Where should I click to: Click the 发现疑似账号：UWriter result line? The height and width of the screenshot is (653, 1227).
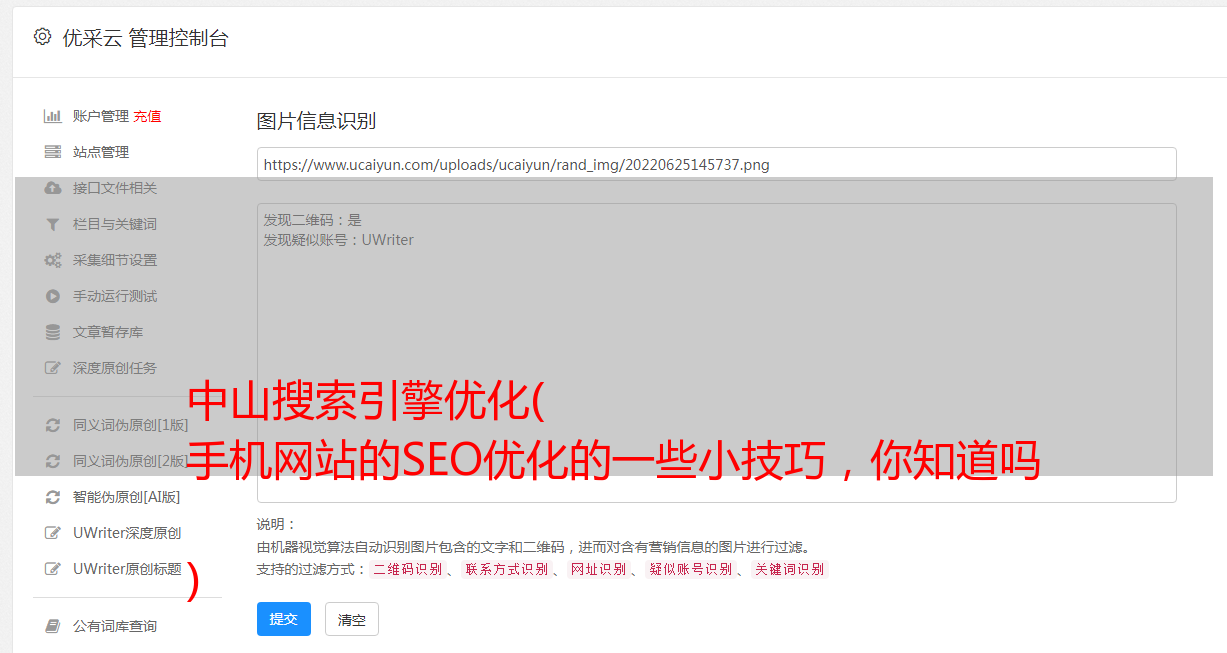click(338, 240)
